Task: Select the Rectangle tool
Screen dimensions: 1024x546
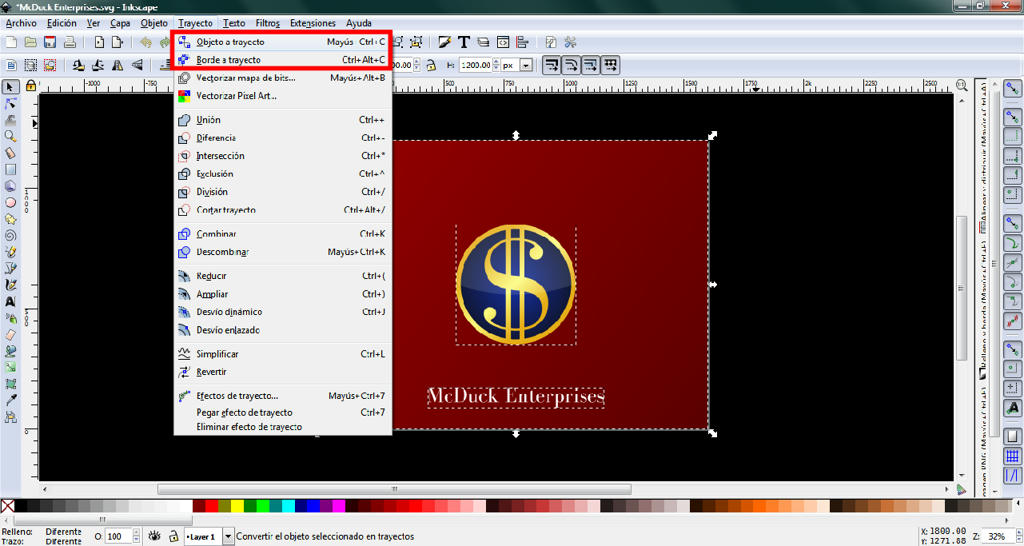Action: pos(10,169)
